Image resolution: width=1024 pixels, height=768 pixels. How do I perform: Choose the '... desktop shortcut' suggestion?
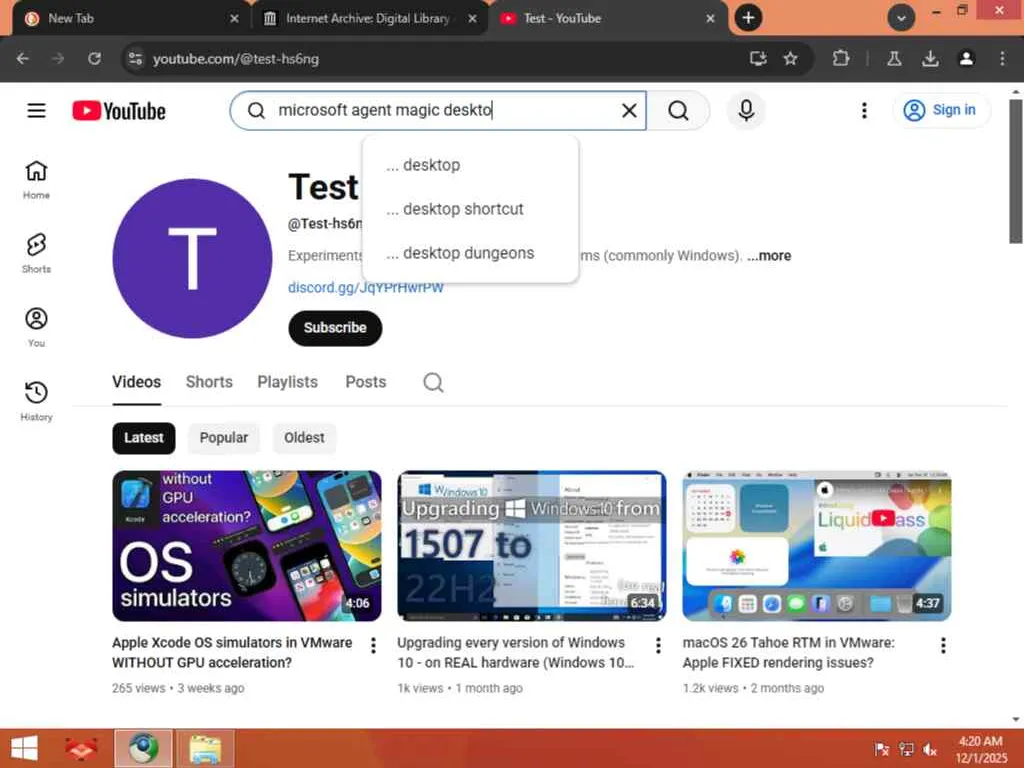point(470,209)
